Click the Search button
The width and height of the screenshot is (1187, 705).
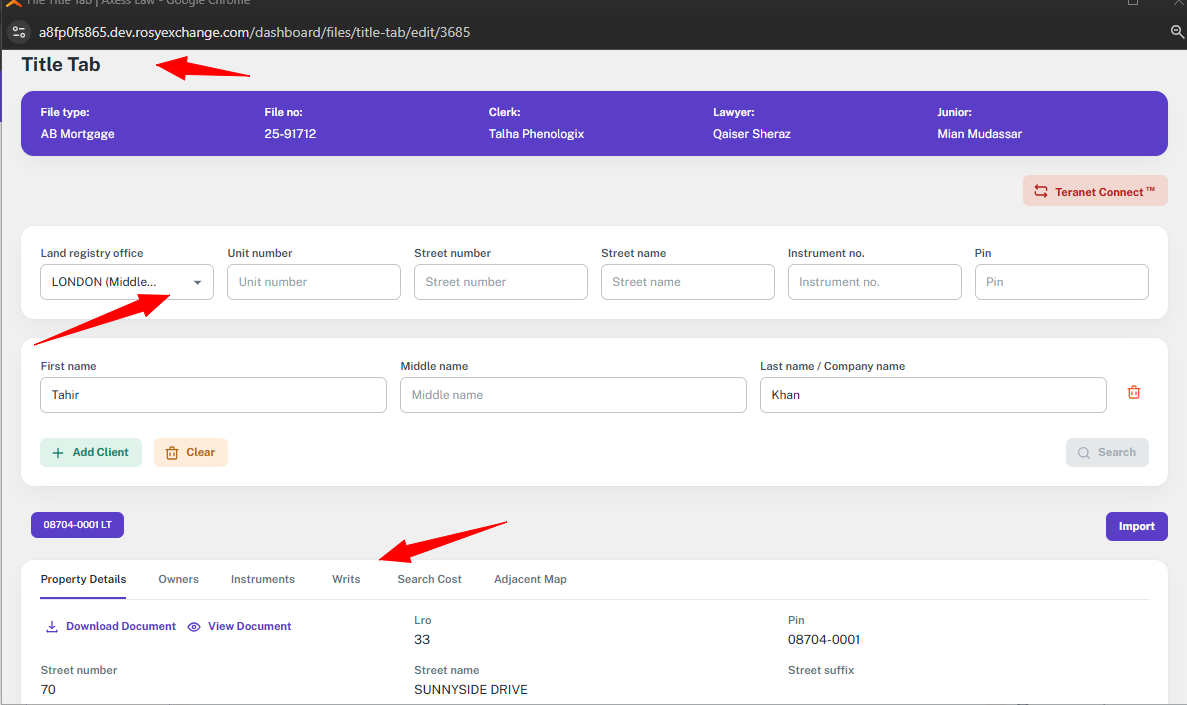[1106, 452]
